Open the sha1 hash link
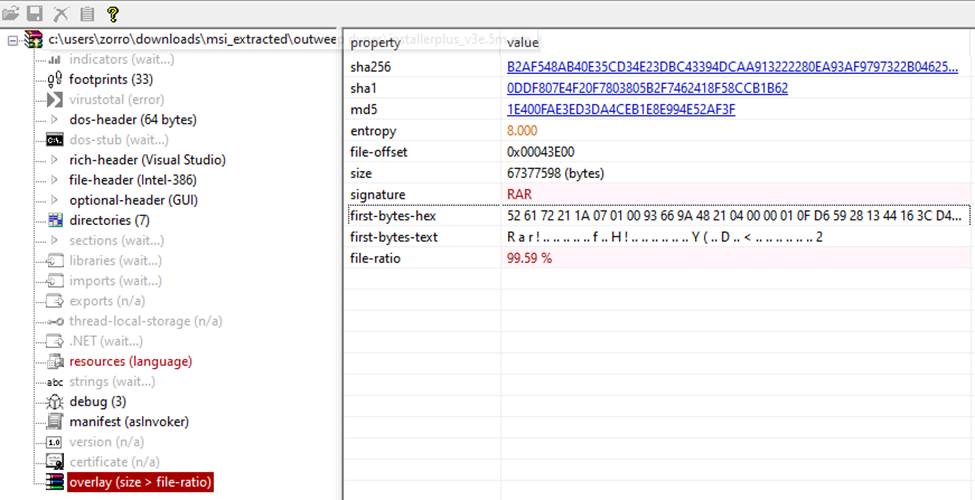 [x=647, y=89]
